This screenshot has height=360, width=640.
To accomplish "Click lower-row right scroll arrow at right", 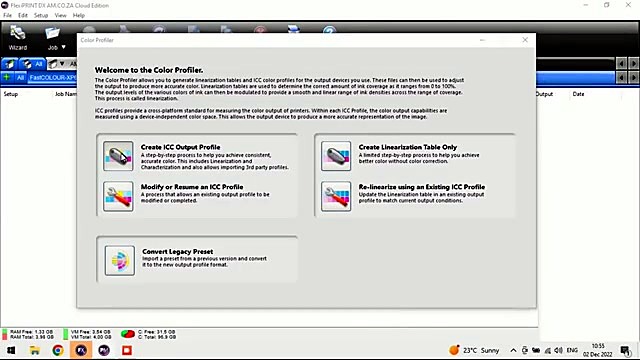I will pyautogui.click(x=633, y=77).
